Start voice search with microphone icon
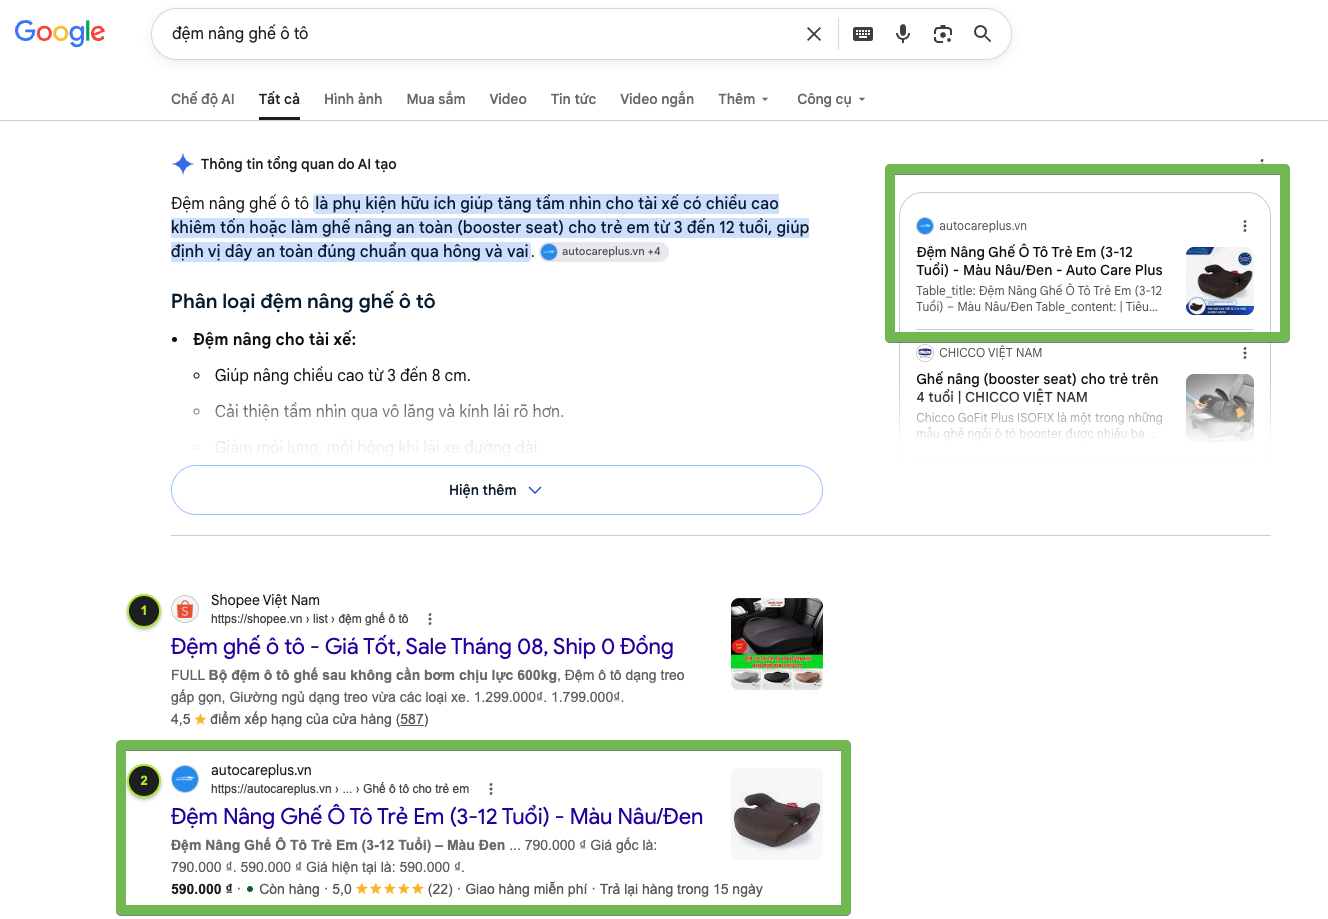The height and width of the screenshot is (919, 1328). pyautogui.click(x=903, y=34)
